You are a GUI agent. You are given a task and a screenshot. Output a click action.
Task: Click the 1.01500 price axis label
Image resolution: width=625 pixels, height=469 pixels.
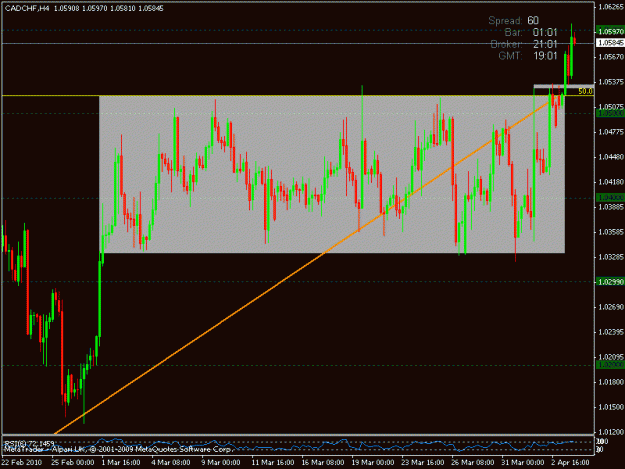pos(611,407)
